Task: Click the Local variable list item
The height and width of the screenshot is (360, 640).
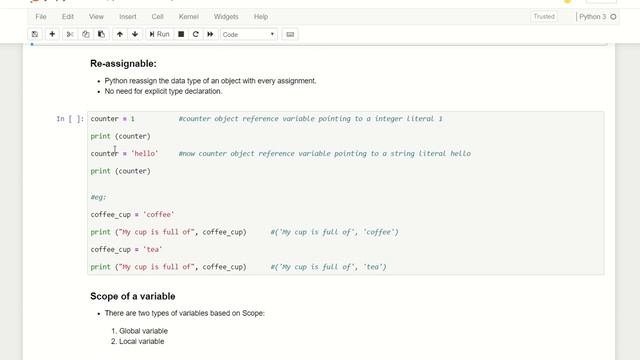Action: point(142,341)
